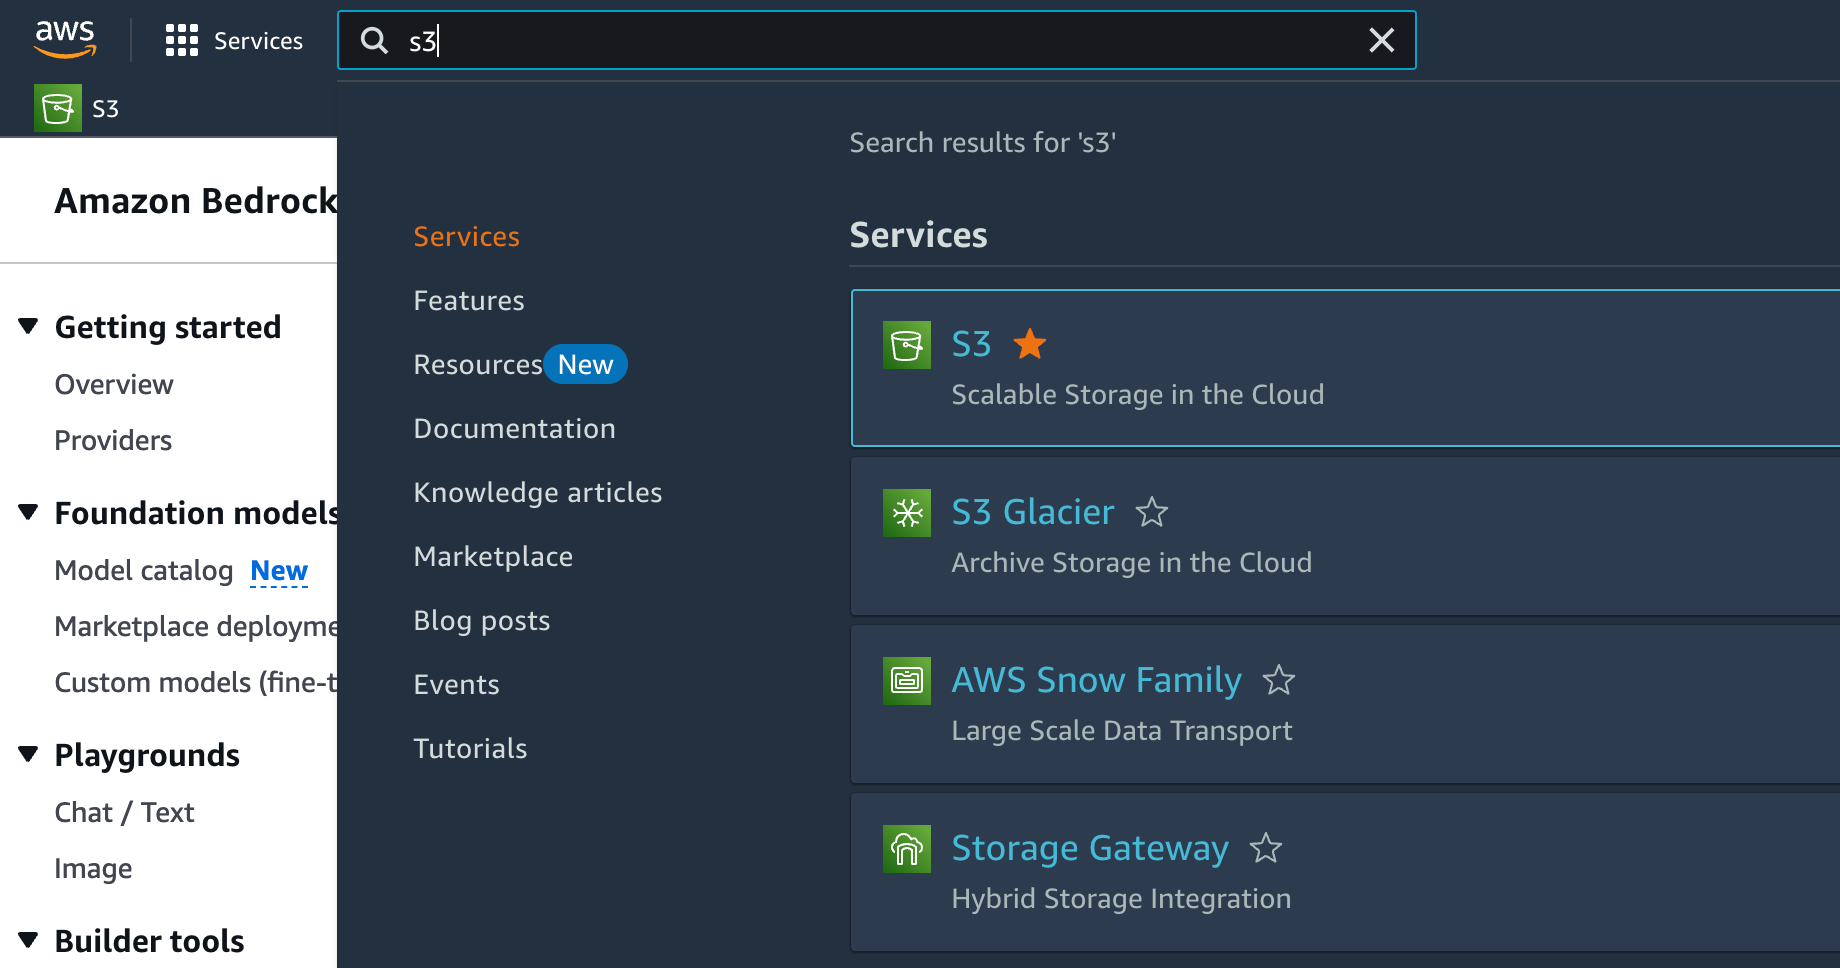Click the green S3 bucket result icon
The width and height of the screenshot is (1840, 968).
pyautogui.click(x=907, y=345)
